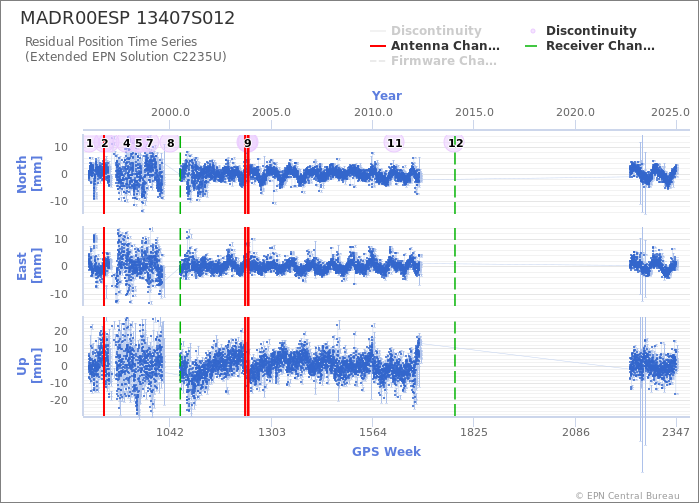This screenshot has width=700, height=504.
Task: Click the 2010.0 year tick label
Action: pyautogui.click(x=373, y=112)
